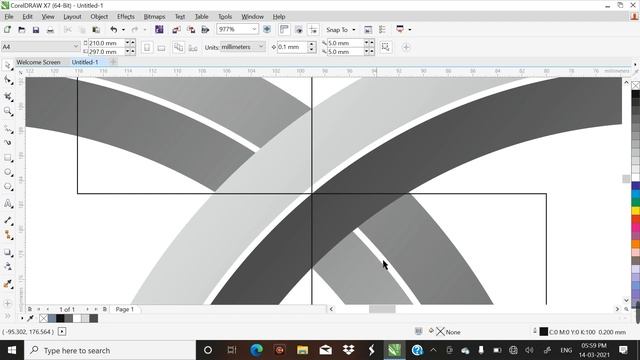Click the New document icon
This screenshot has height=360, width=640.
pyautogui.click(x=7, y=30)
